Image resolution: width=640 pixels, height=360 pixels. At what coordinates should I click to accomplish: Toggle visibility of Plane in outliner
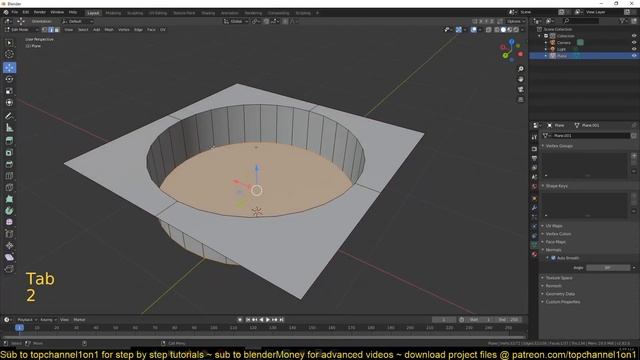point(634,56)
